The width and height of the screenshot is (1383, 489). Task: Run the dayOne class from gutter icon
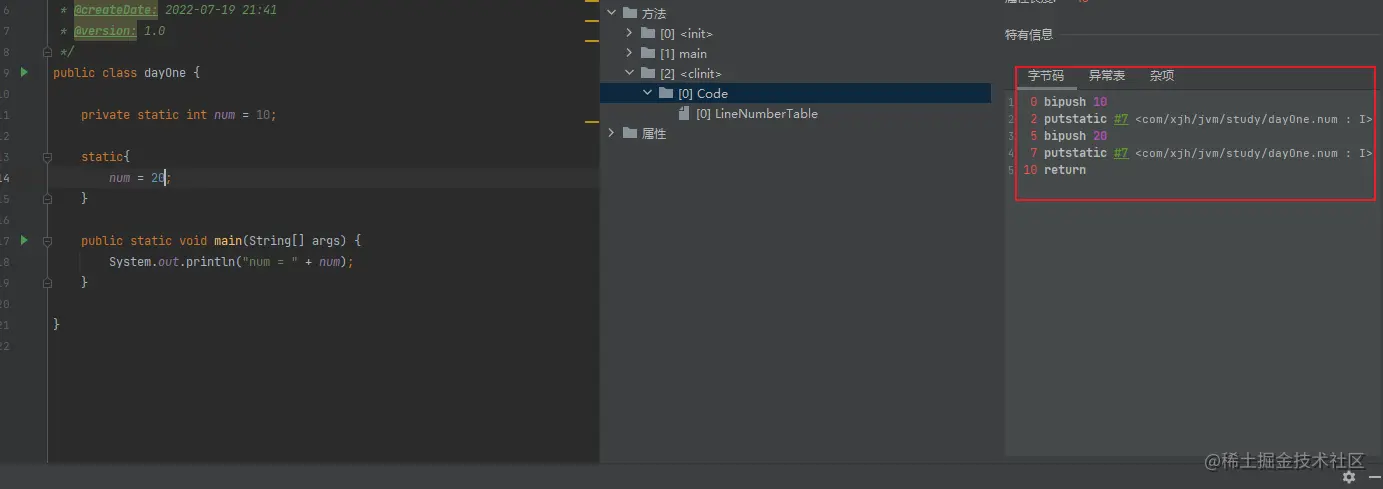point(24,73)
